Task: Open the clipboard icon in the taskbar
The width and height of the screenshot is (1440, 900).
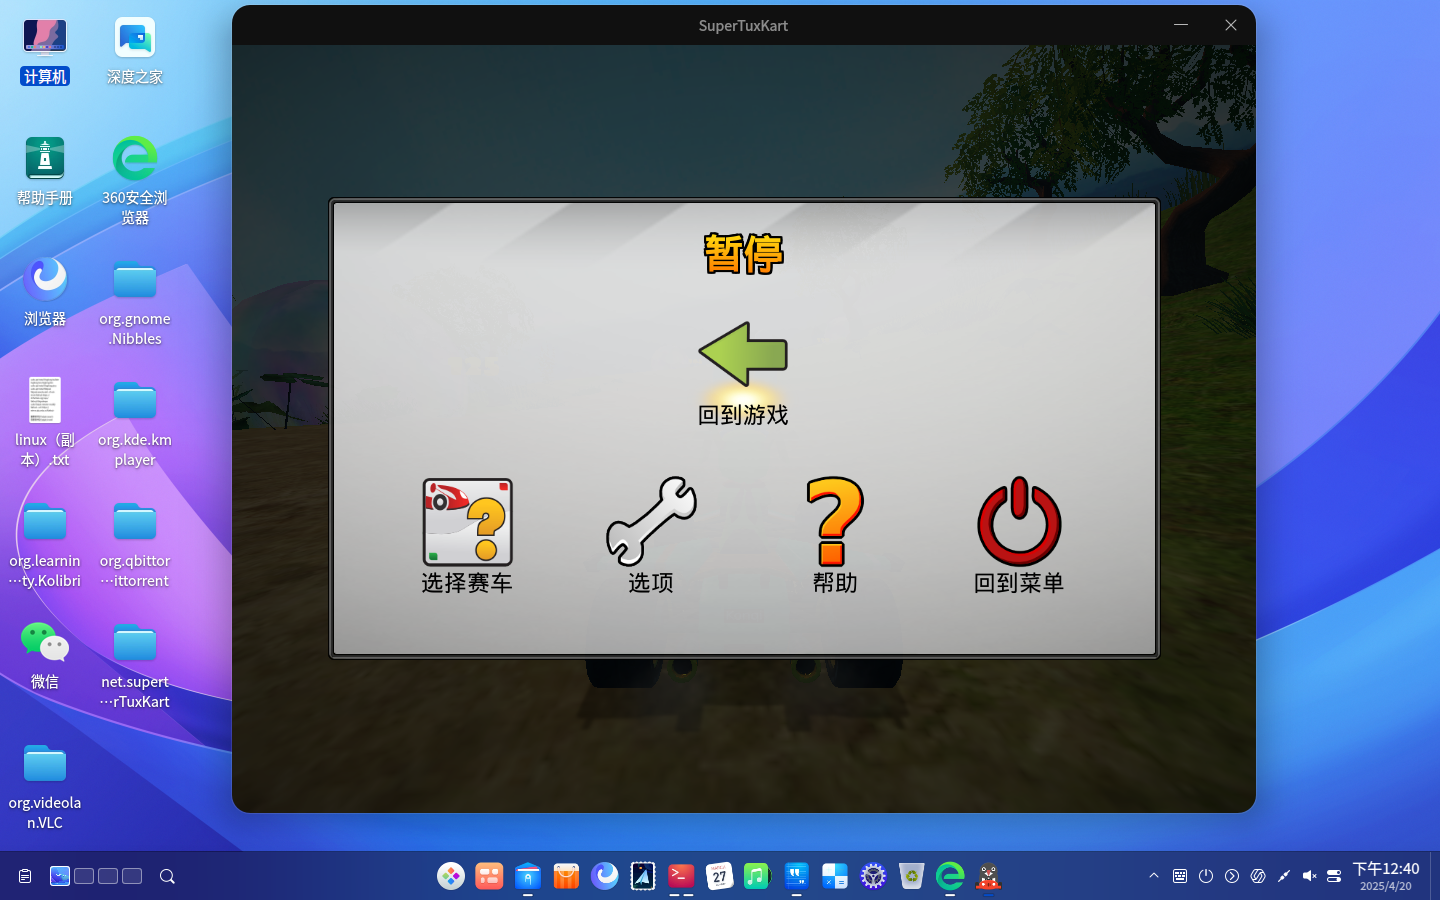Action: point(25,876)
